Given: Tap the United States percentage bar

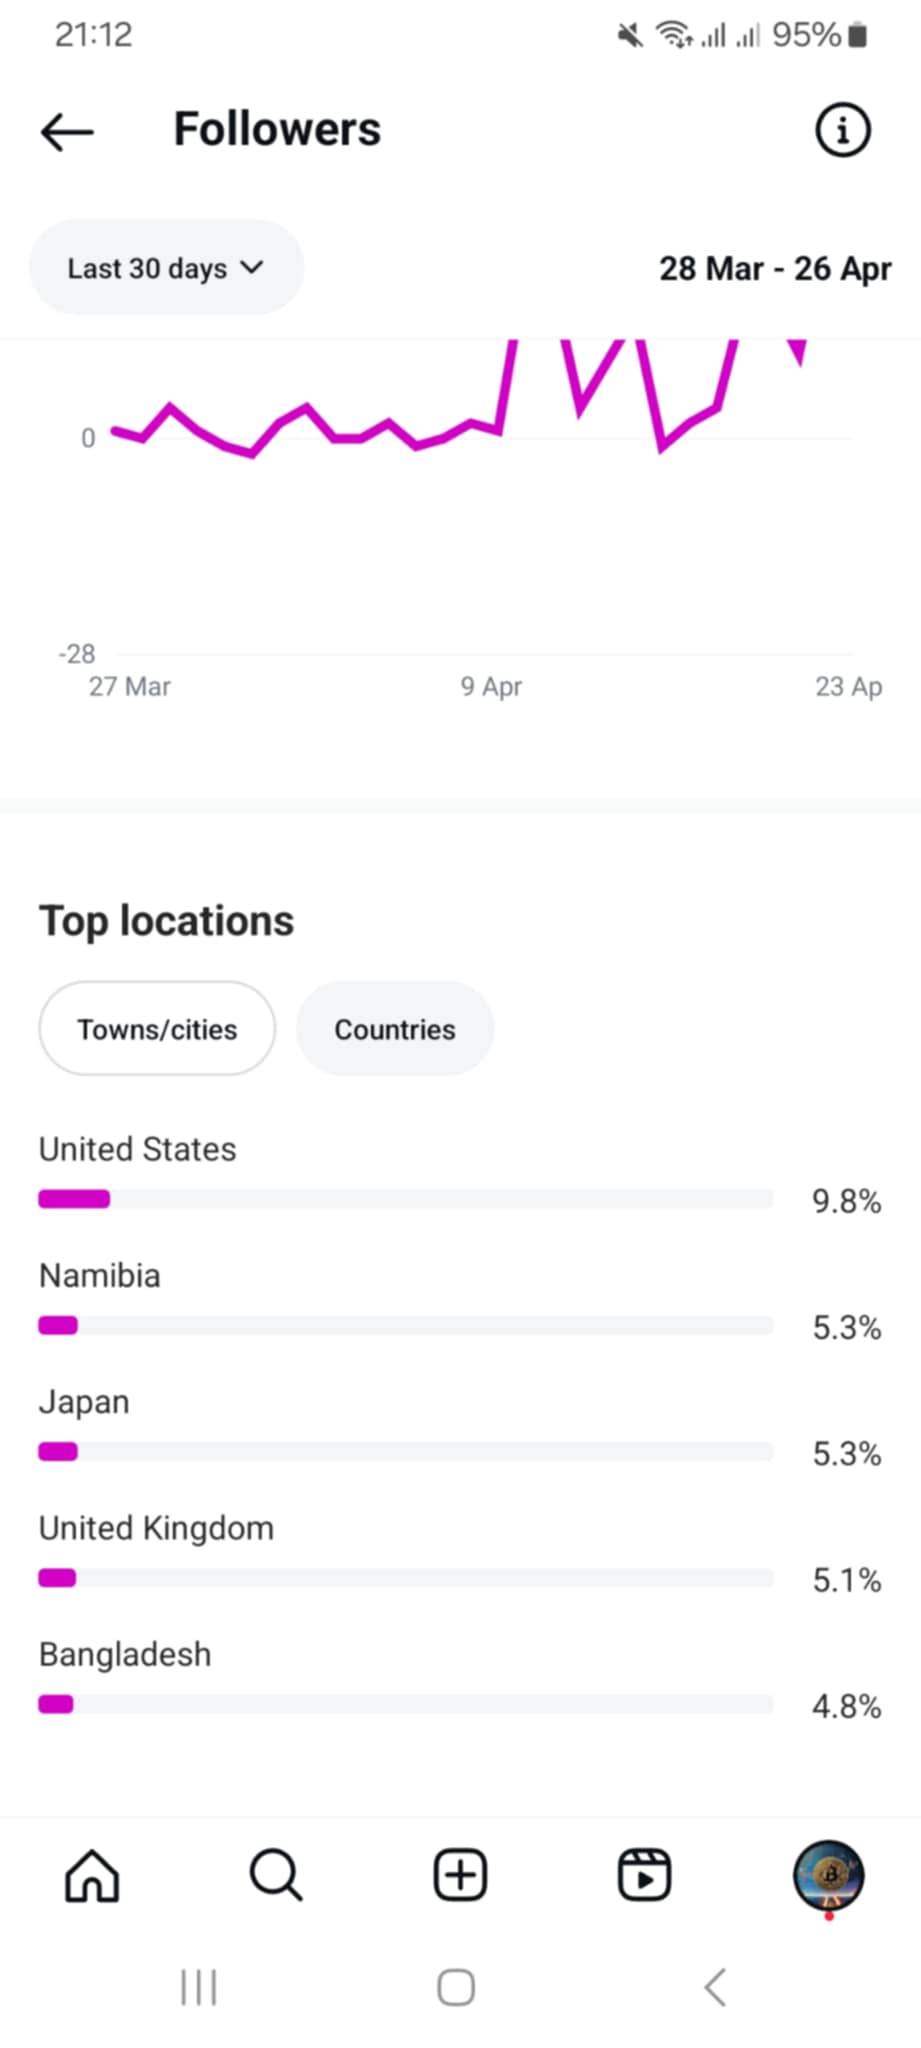Looking at the screenshot, I should (405, 1199).
